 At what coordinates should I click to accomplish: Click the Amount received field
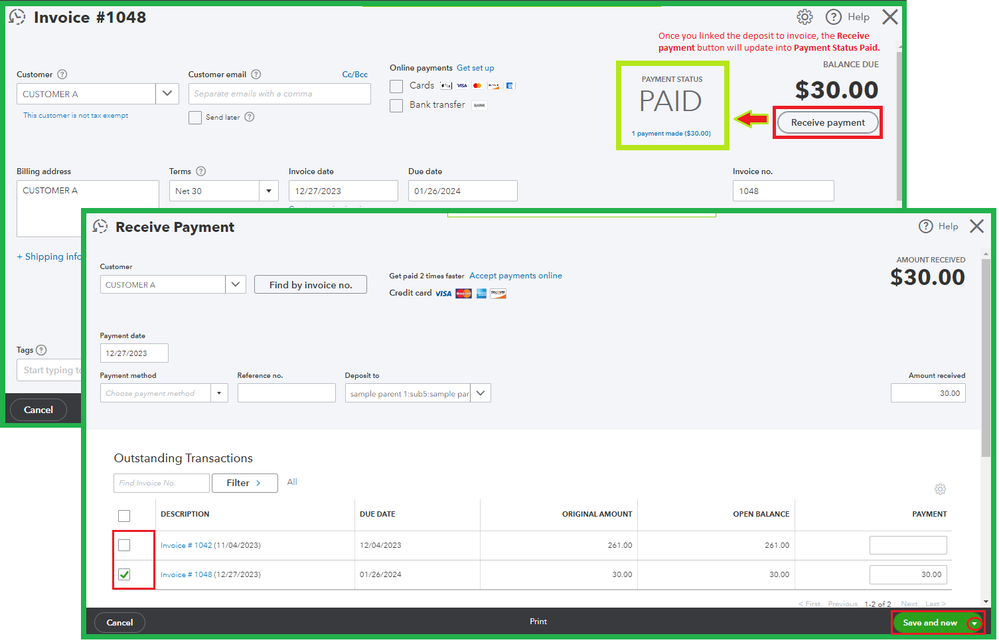tap(928, 393)
